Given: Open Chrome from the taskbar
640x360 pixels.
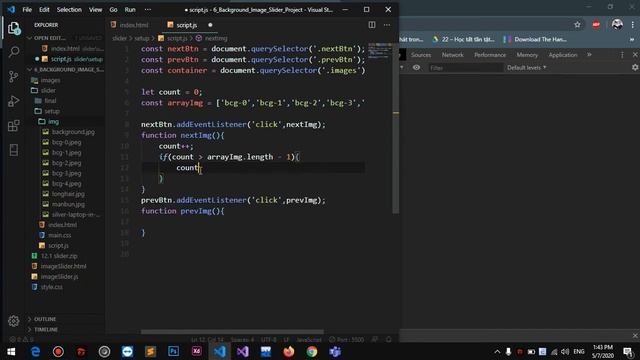Looking at the screenshot, I should point(312,351).
